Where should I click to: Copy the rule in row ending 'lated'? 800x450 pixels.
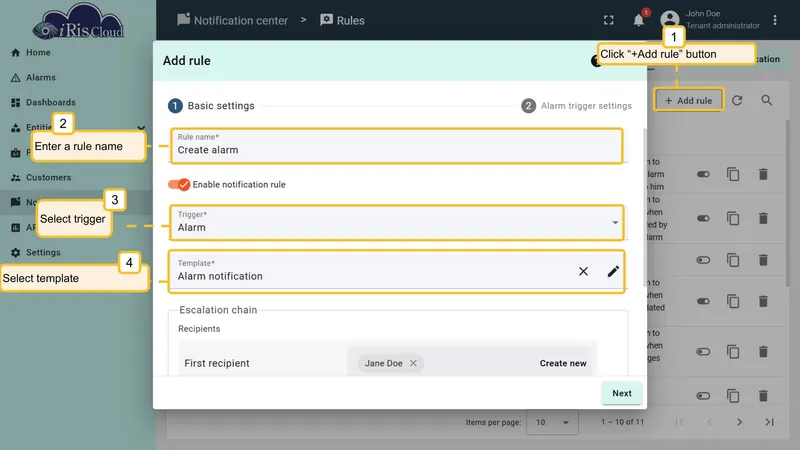tap(733, 302)
